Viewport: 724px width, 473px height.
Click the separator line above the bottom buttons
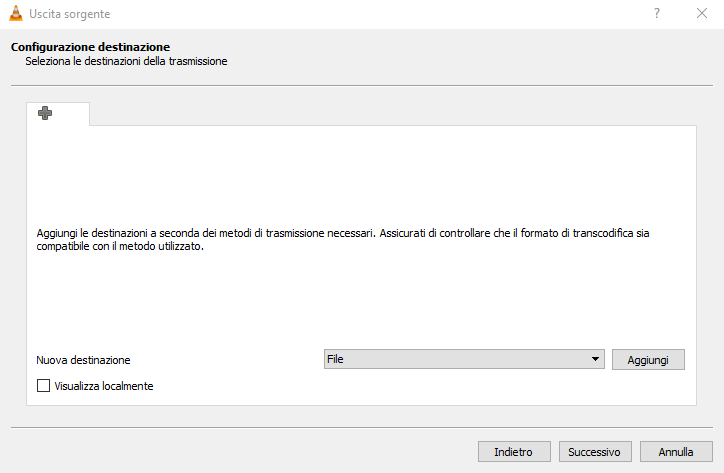(362, 428)
